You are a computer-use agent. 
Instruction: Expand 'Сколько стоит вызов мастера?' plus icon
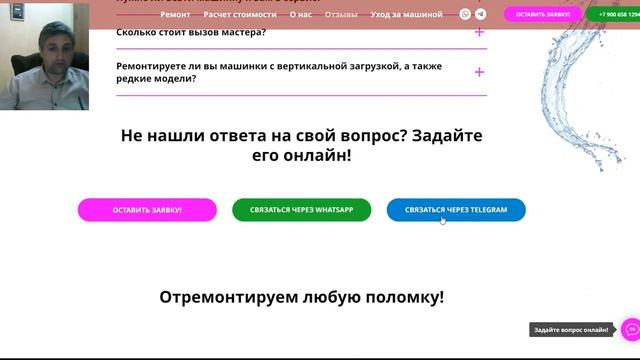click(479, 32)
